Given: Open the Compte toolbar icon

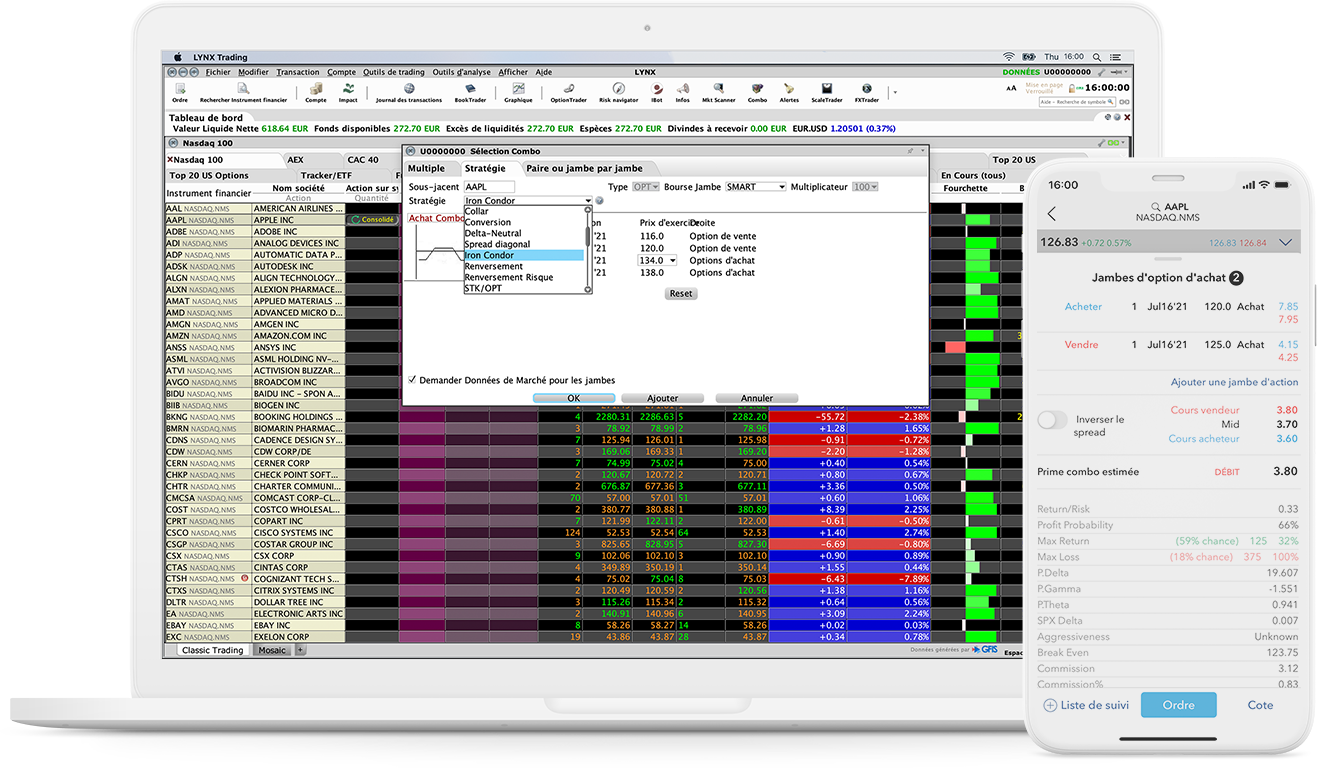Looking at the screenshot, I should pyautogui.click(x=316, y=93).
